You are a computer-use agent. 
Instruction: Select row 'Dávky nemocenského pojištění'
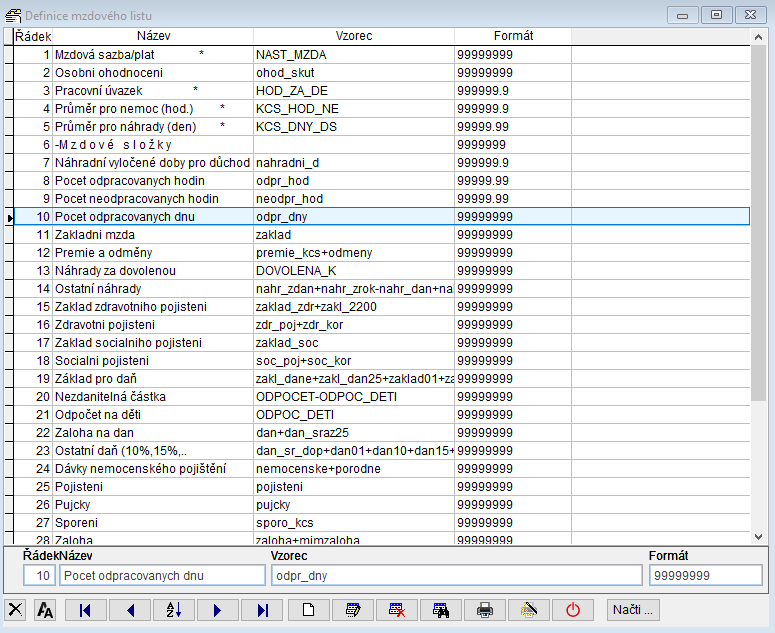pos(382,469)
